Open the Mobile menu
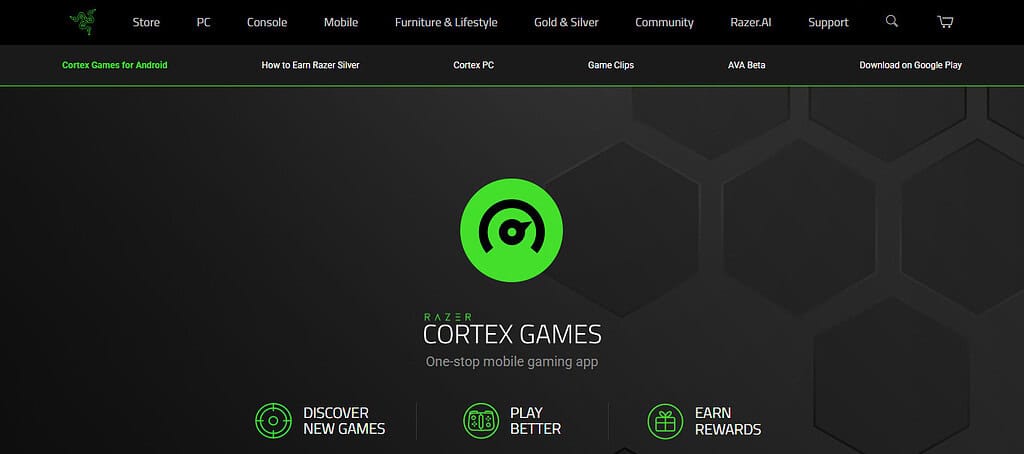 (x=341, y=22)
